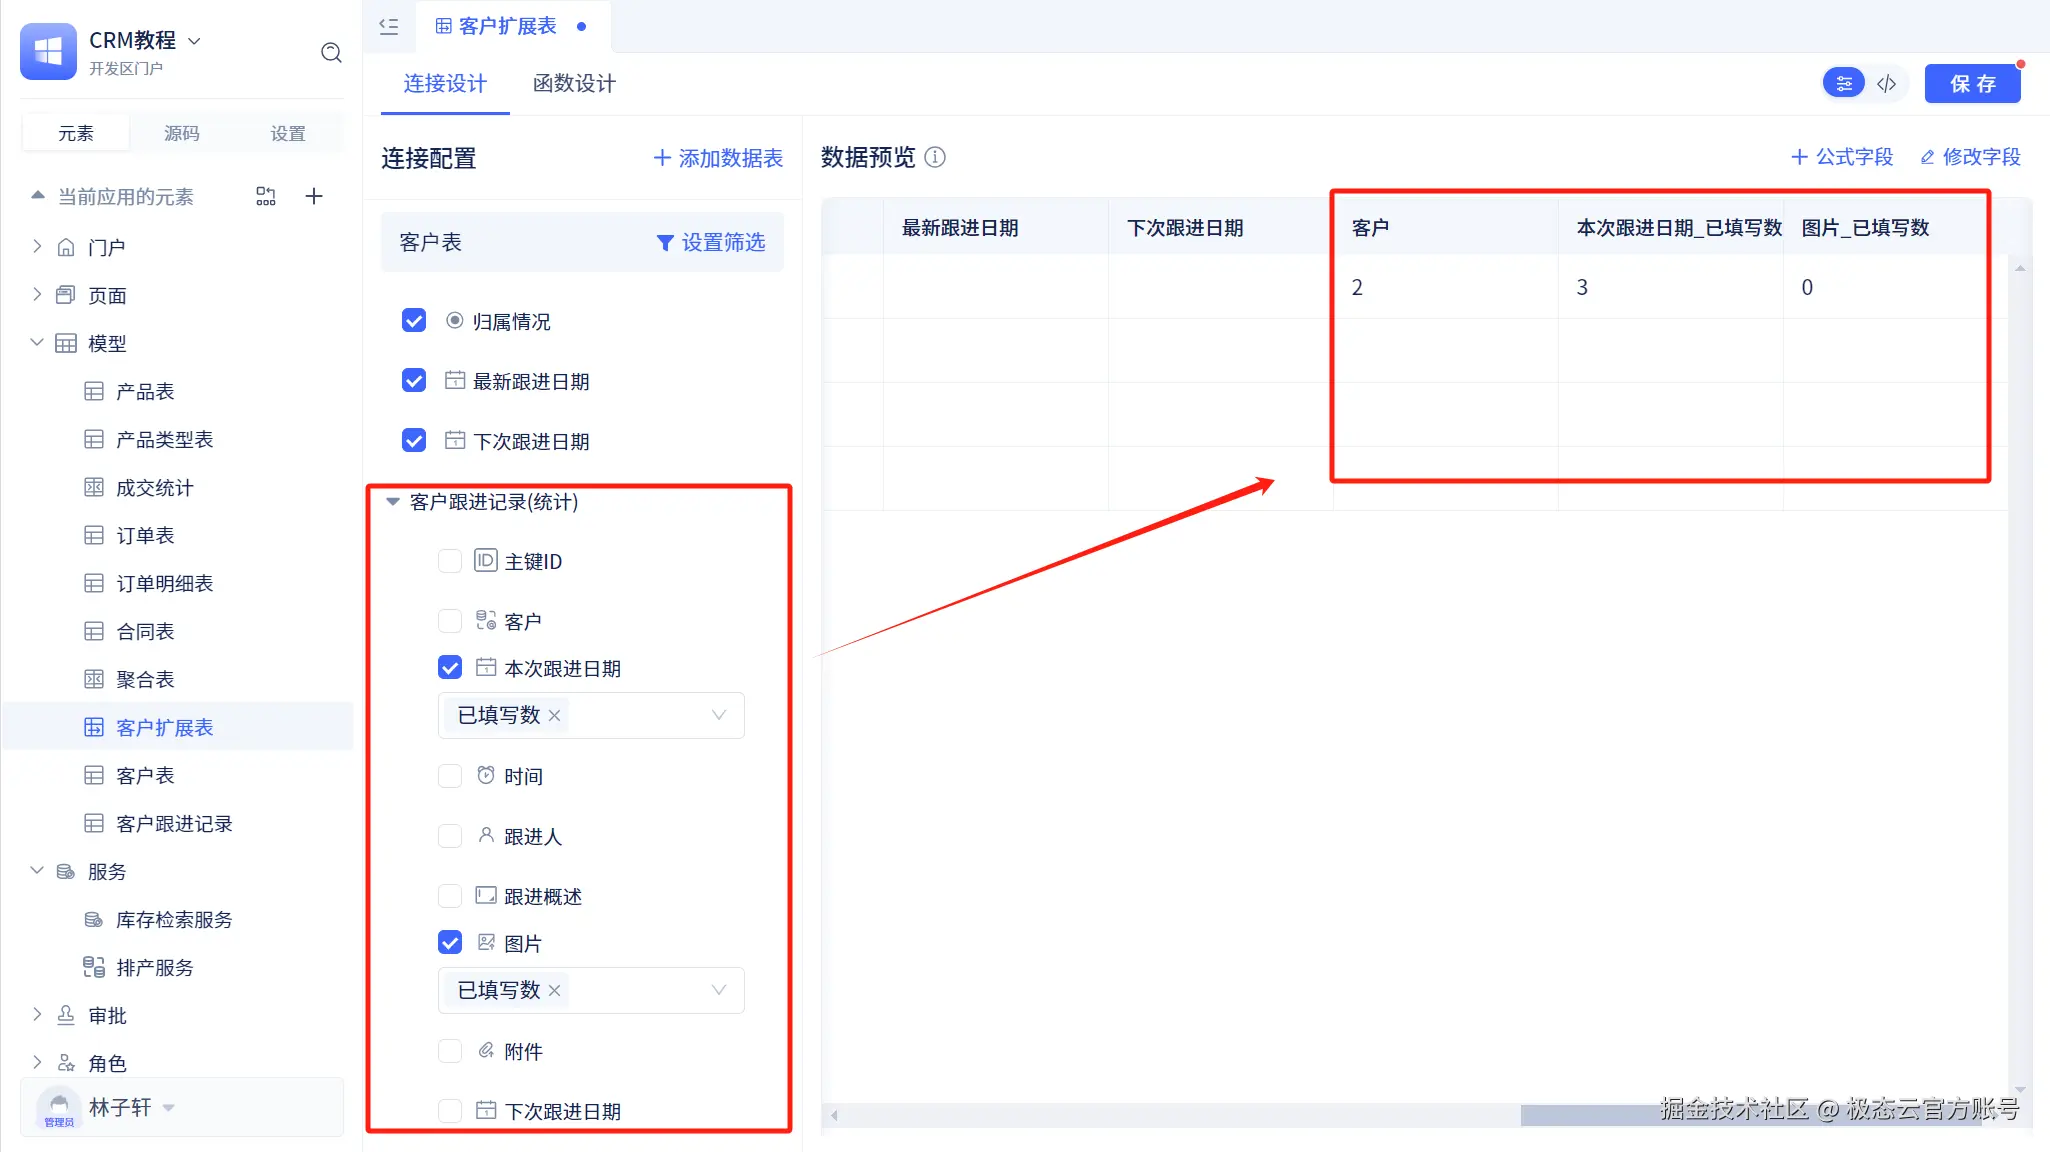Click the search icon in sidebar header
This screenshot has width=2050, height=1152.
(x=331, y=53)
